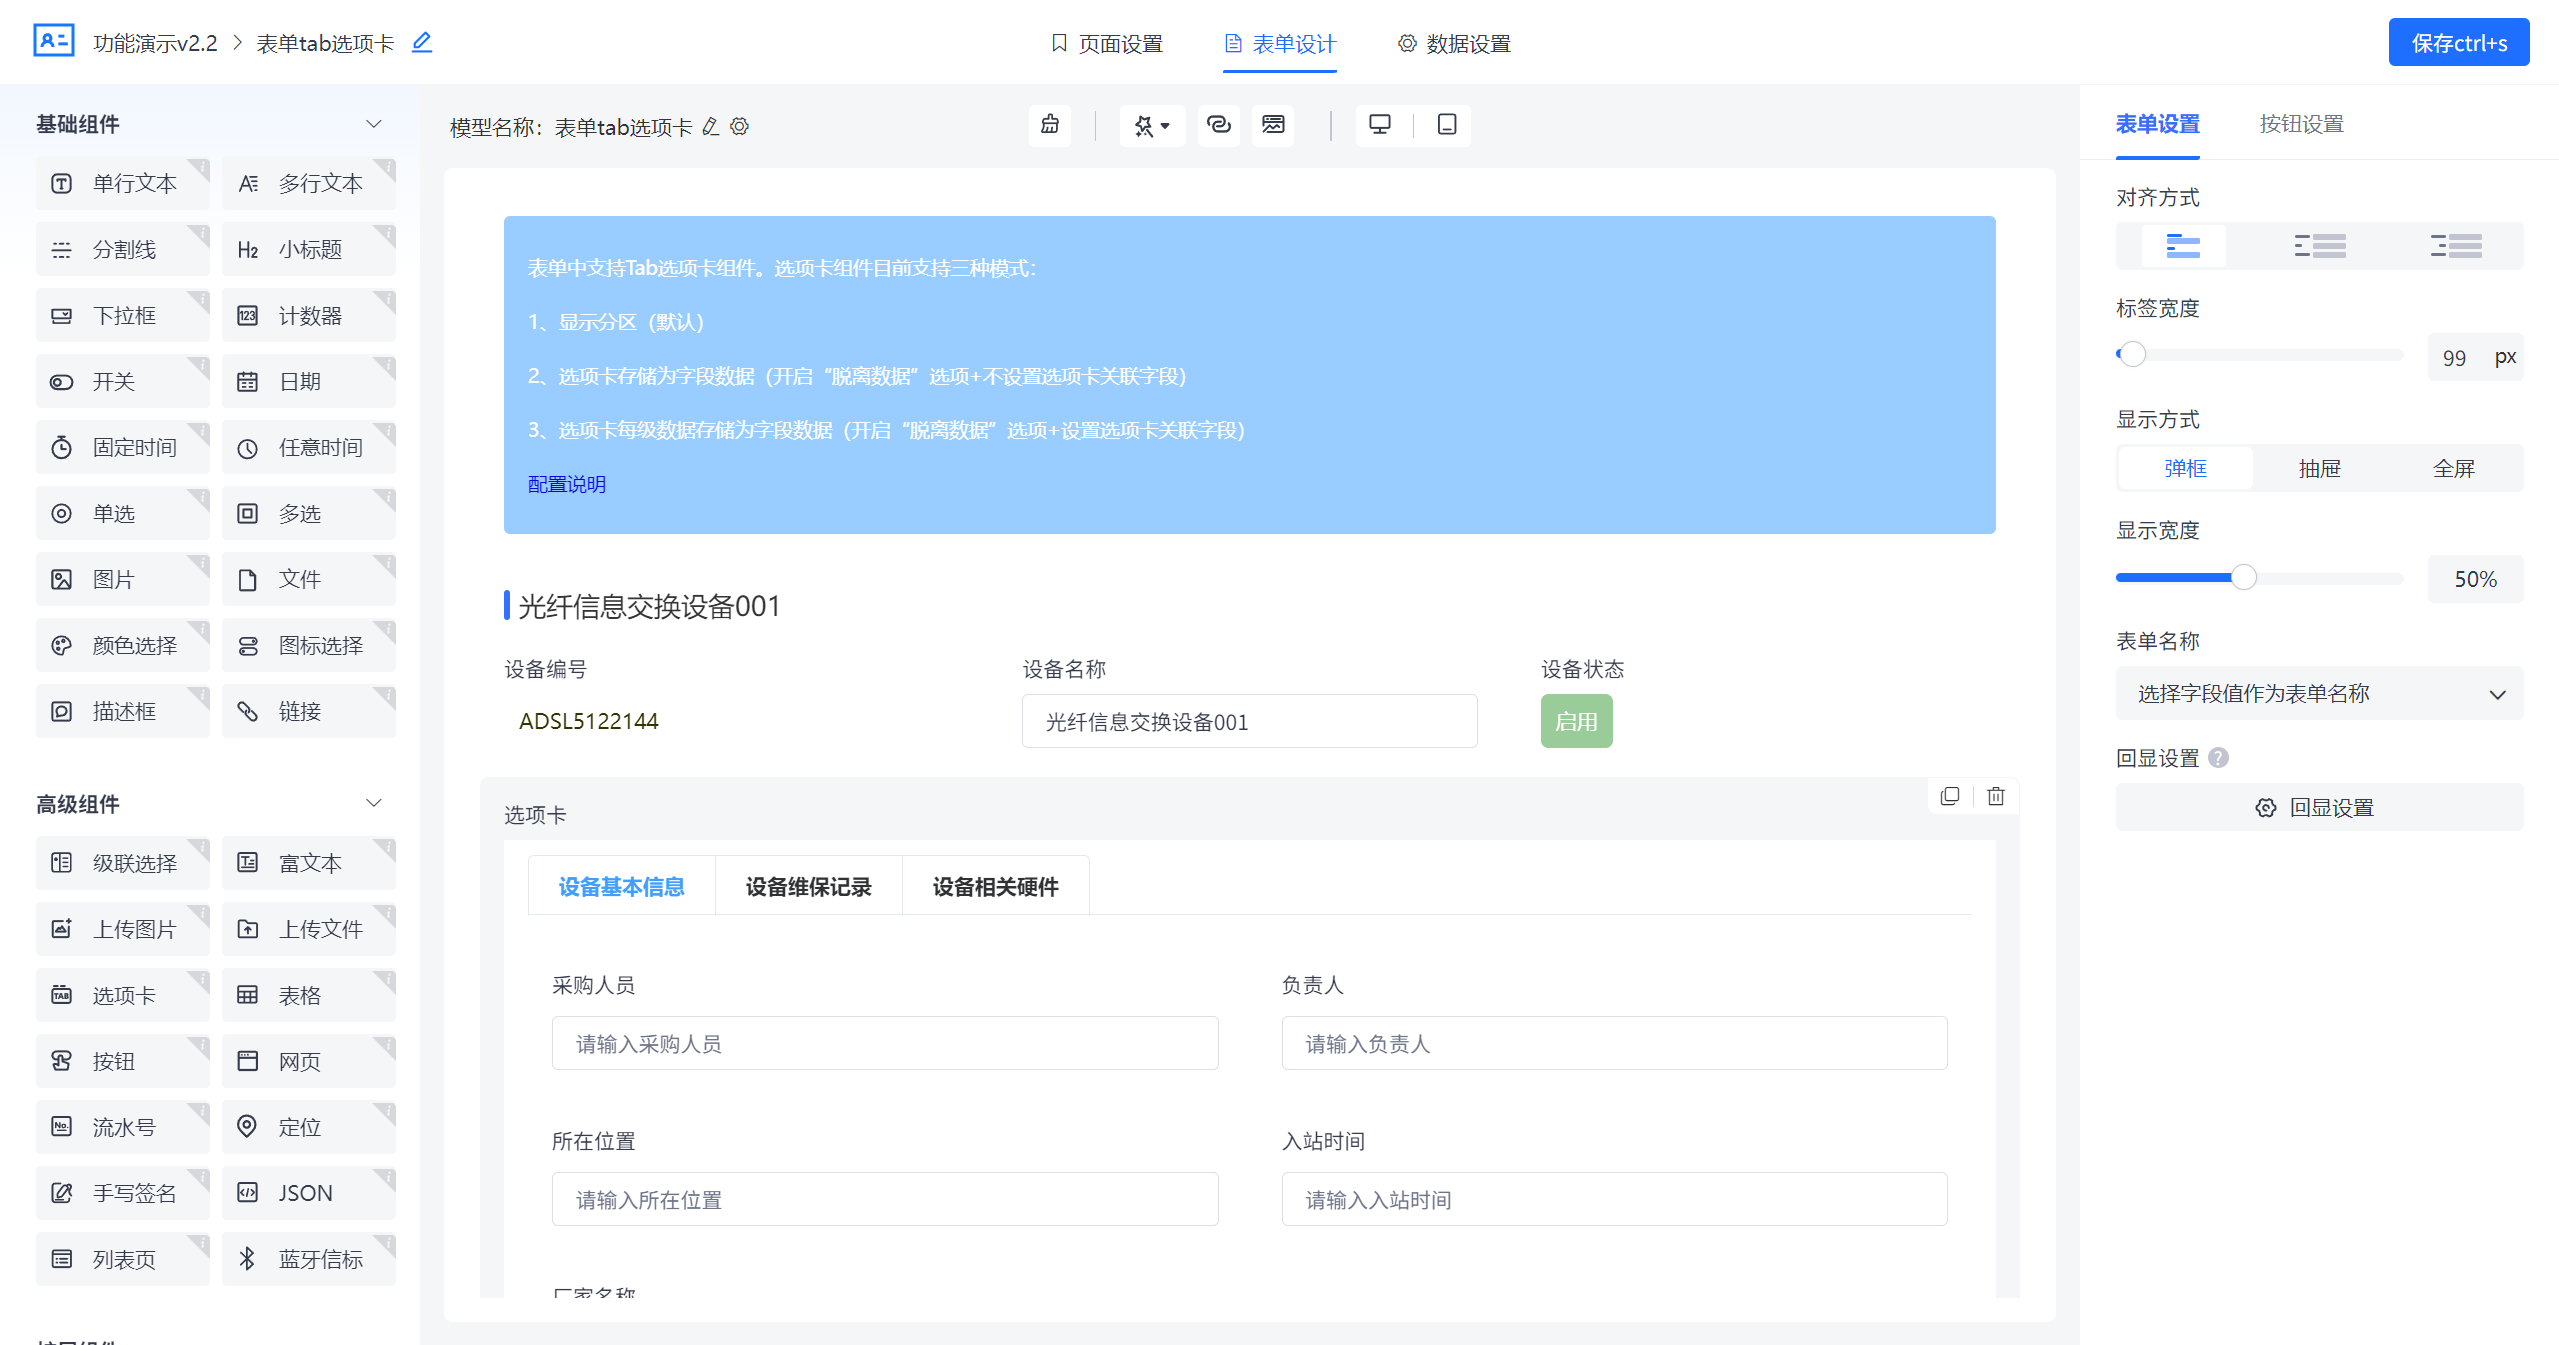Open the 配置说明 link
The image size is (2559, 1345).
coord(566,484)
